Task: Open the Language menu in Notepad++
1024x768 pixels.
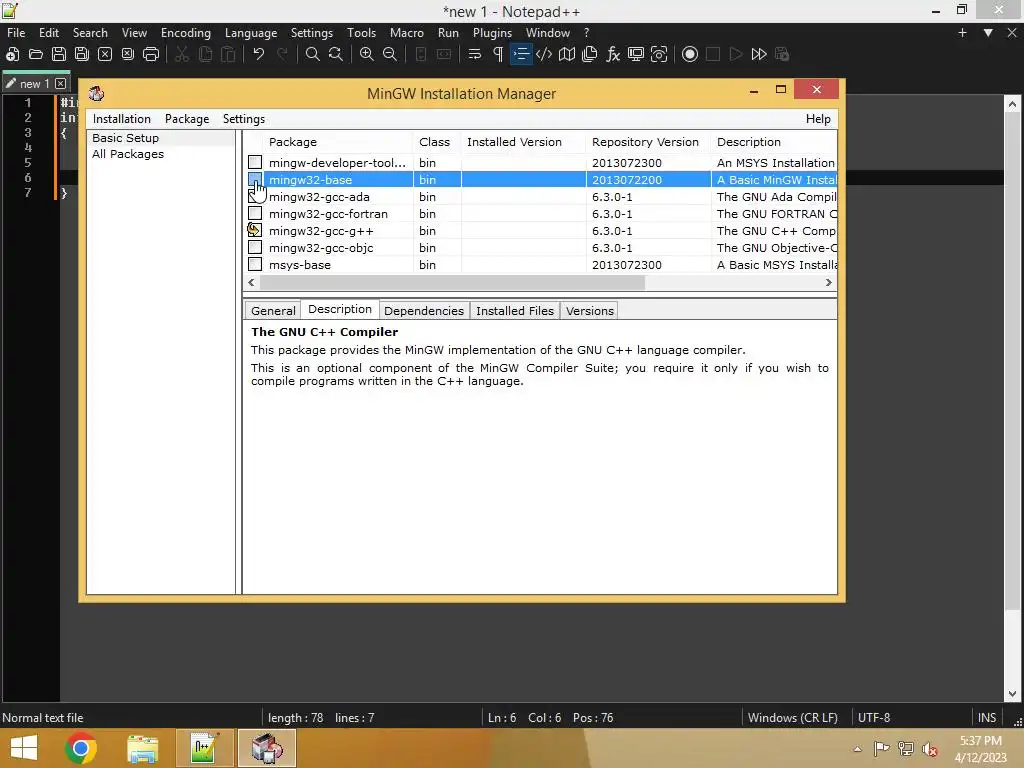Action: tap(251, 33)
